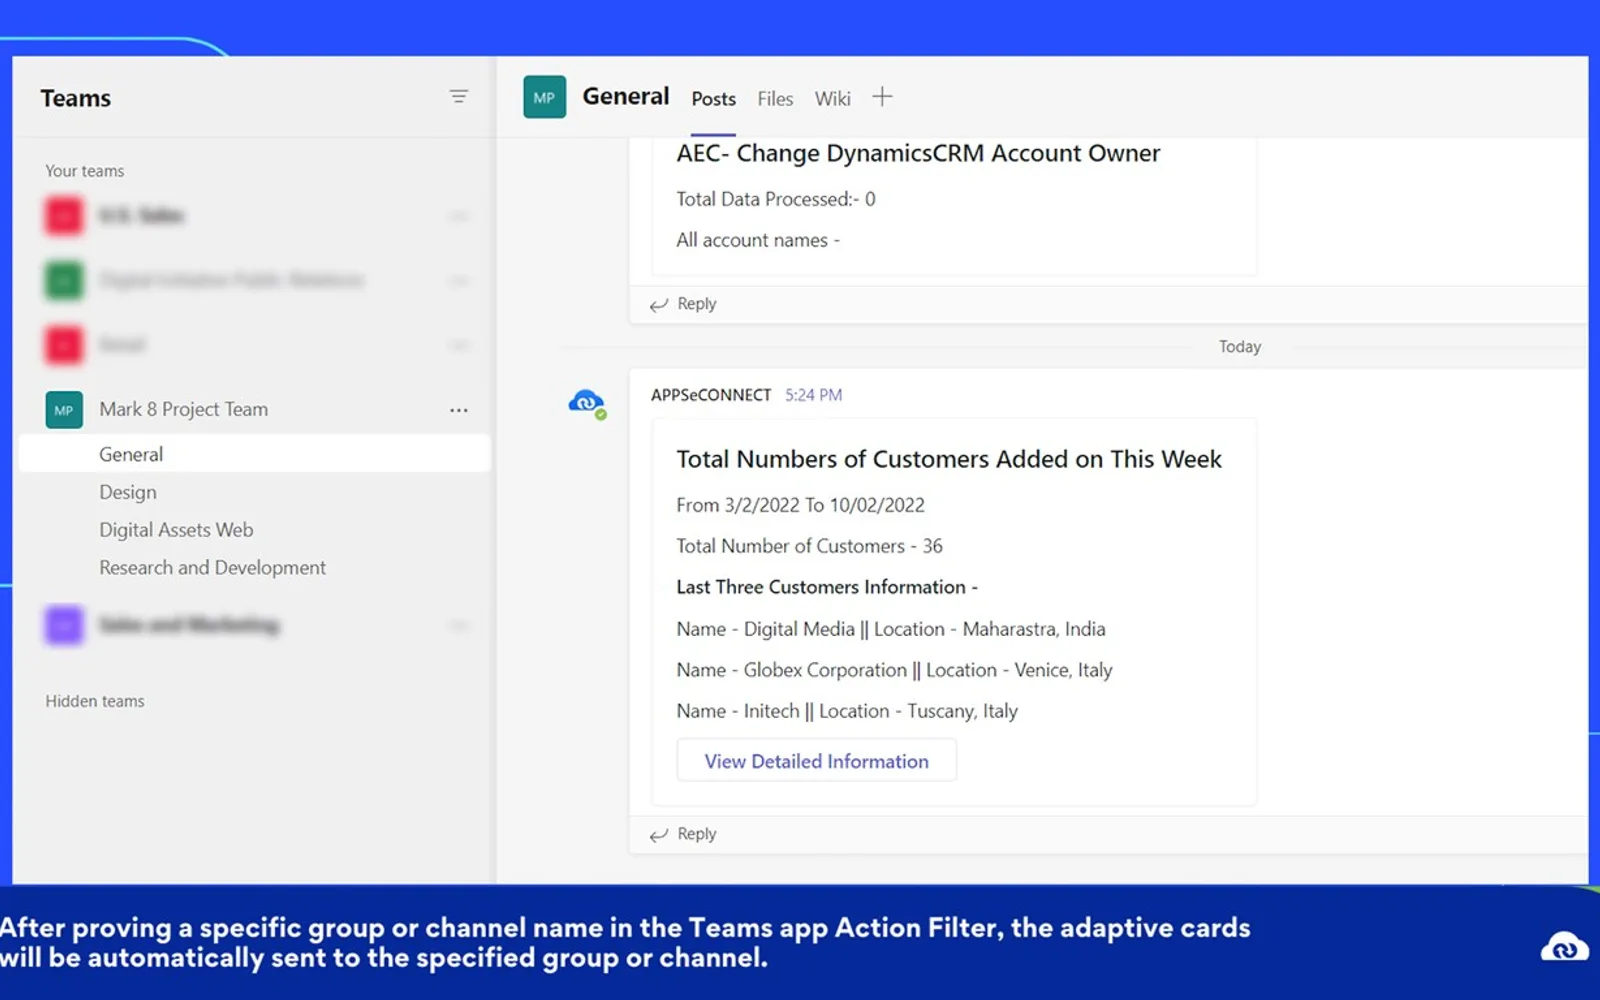
Task: Click 'Last Three Customers Information' heading
Action: click(x=827, y=587)
